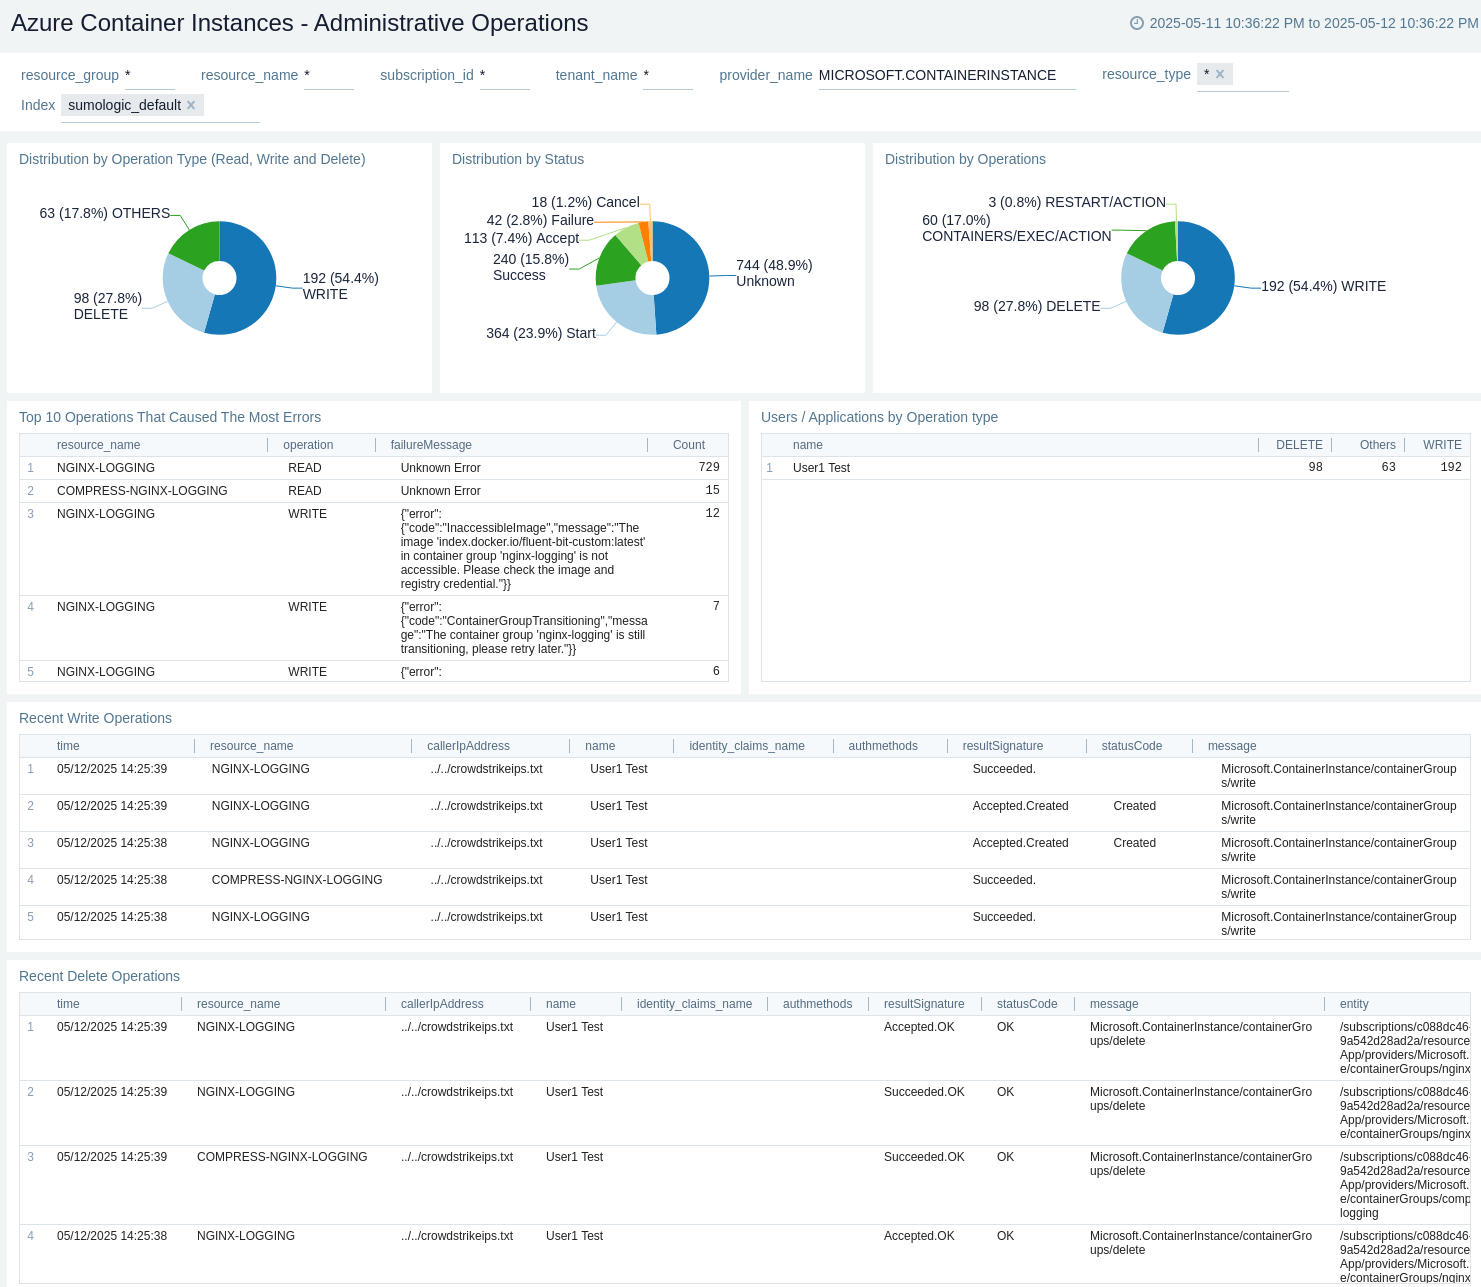Click the InaccessibleImage error message cell
Screen dimensions: 1481x1287
click(523, 549)
